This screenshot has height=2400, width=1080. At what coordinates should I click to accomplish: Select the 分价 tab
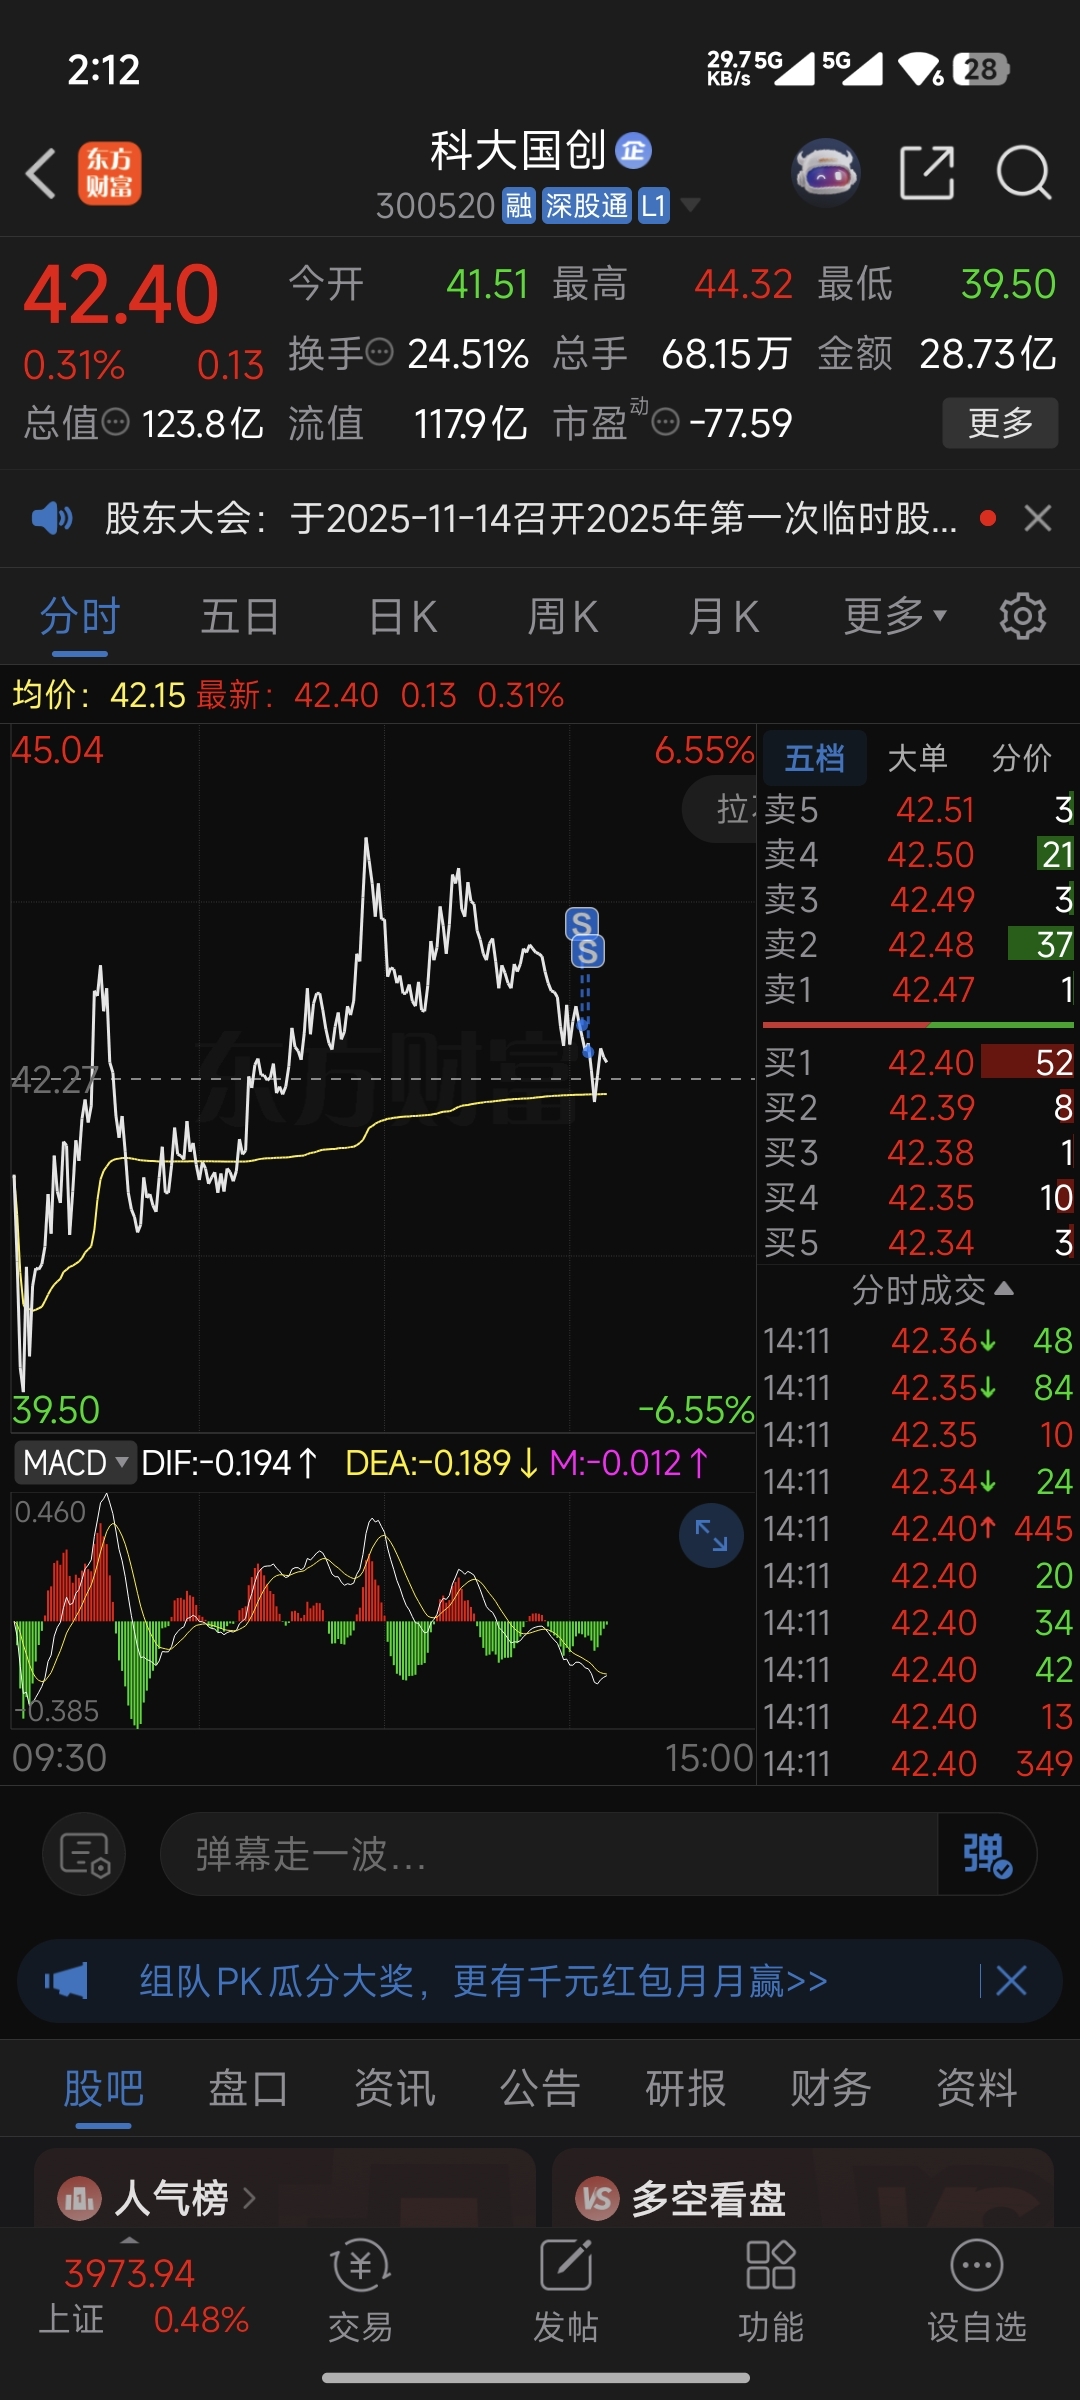(1021, 758)
